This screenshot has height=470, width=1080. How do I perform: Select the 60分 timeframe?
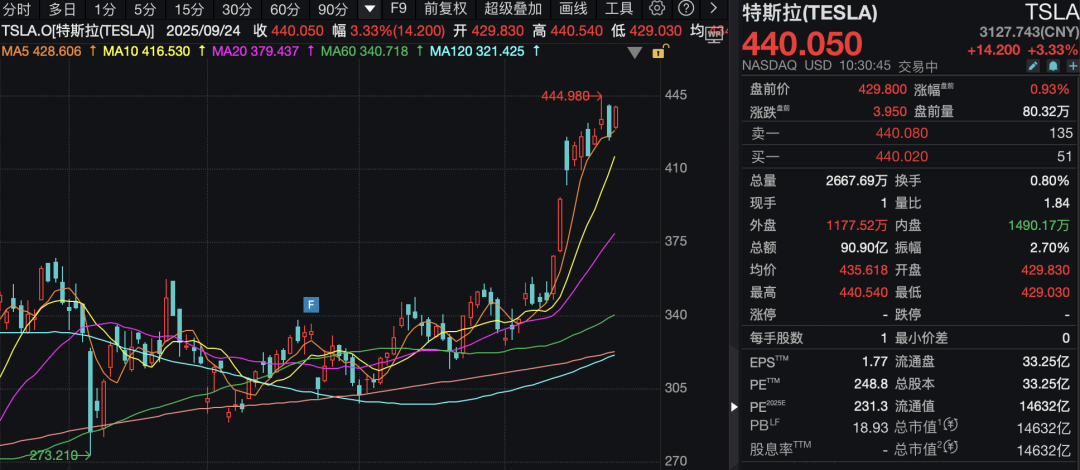click(283, 9)
